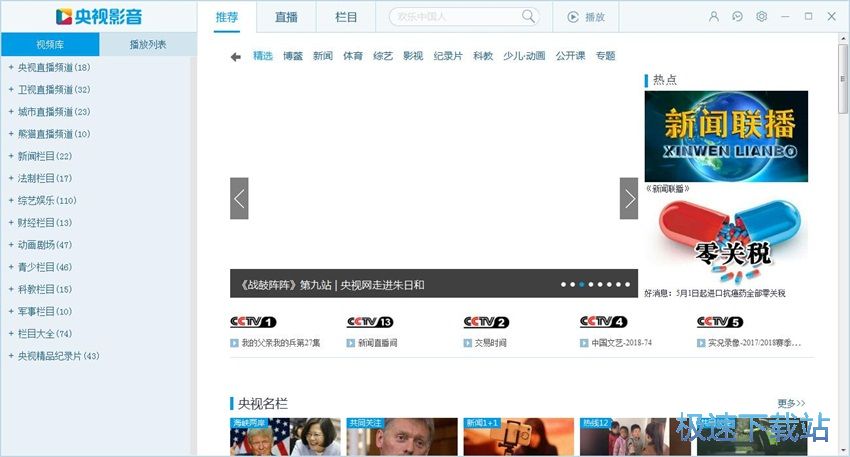Select the 专题 category
Screen dimensions: 850x457
(605, 56)
